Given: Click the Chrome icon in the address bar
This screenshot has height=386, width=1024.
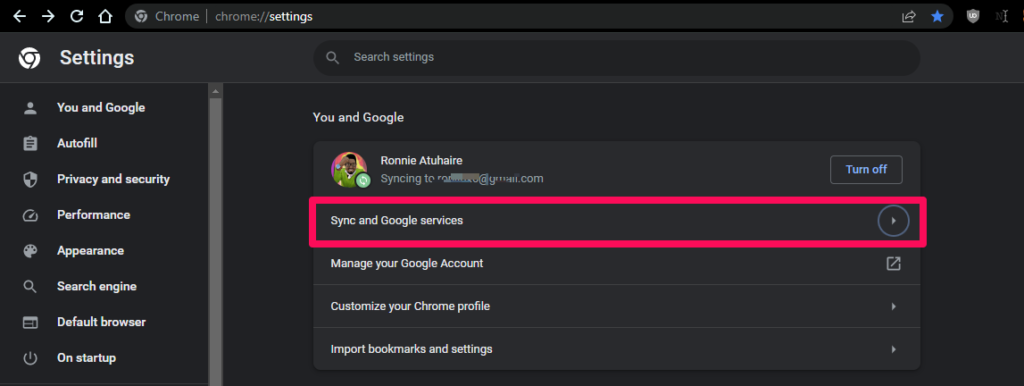Looking at the screenshot, I should point(141,16).
